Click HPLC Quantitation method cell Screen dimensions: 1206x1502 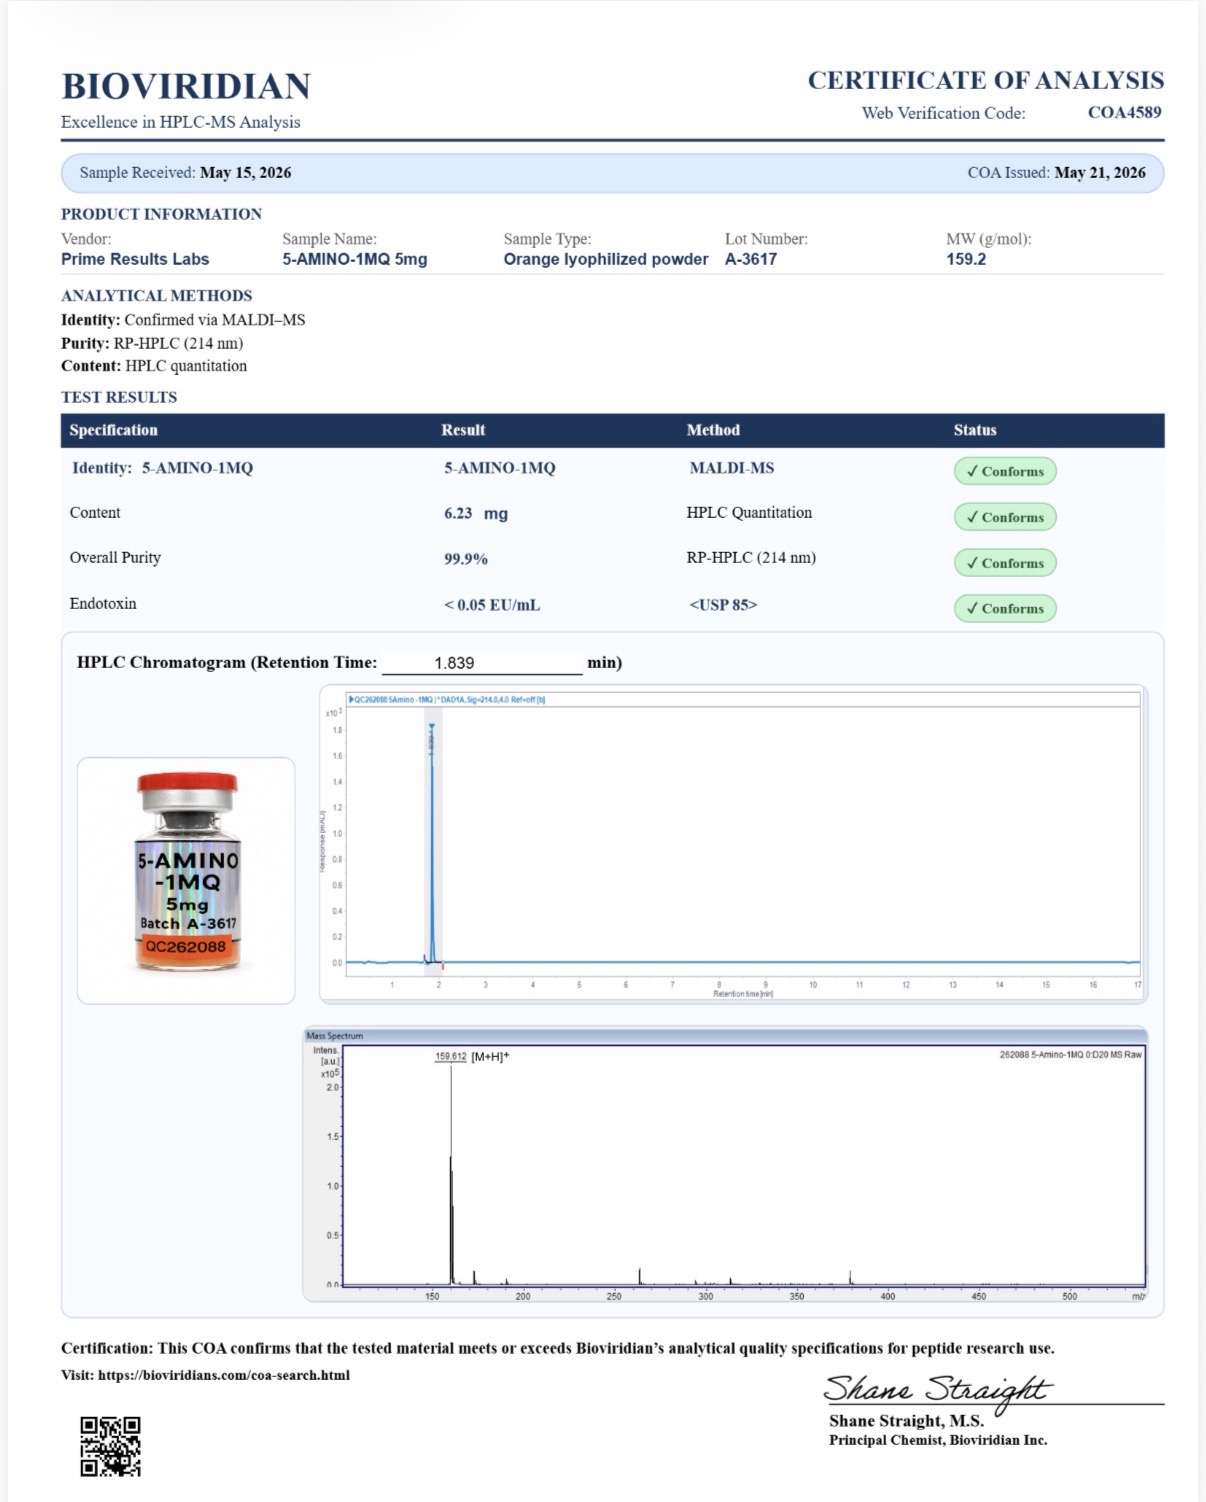(749, 513)
